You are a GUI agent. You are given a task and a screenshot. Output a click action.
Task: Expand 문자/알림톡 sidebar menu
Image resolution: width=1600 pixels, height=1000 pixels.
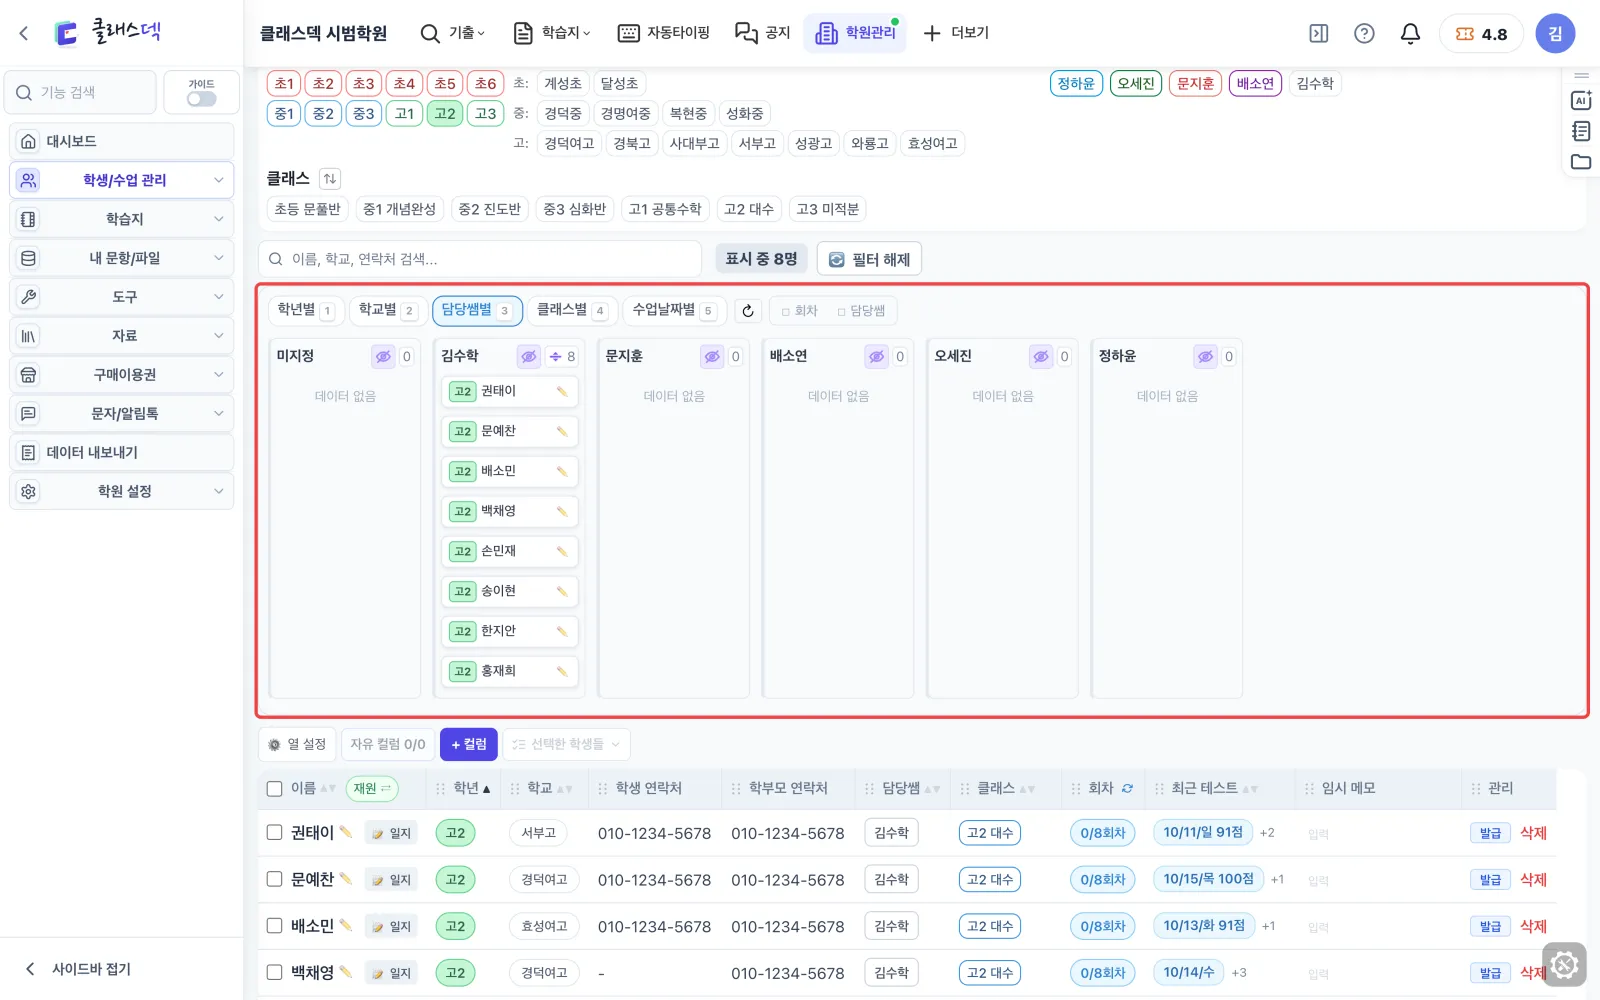click(122, 413)
